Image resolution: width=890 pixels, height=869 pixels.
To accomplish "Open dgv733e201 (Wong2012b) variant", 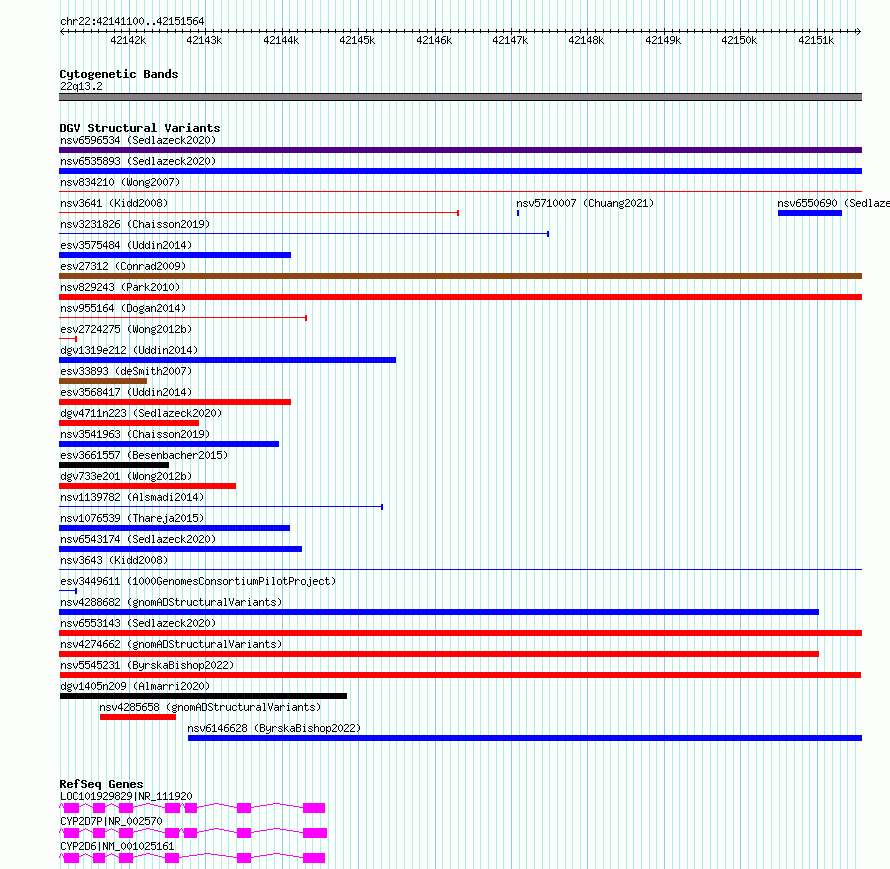I will point(126,476).
